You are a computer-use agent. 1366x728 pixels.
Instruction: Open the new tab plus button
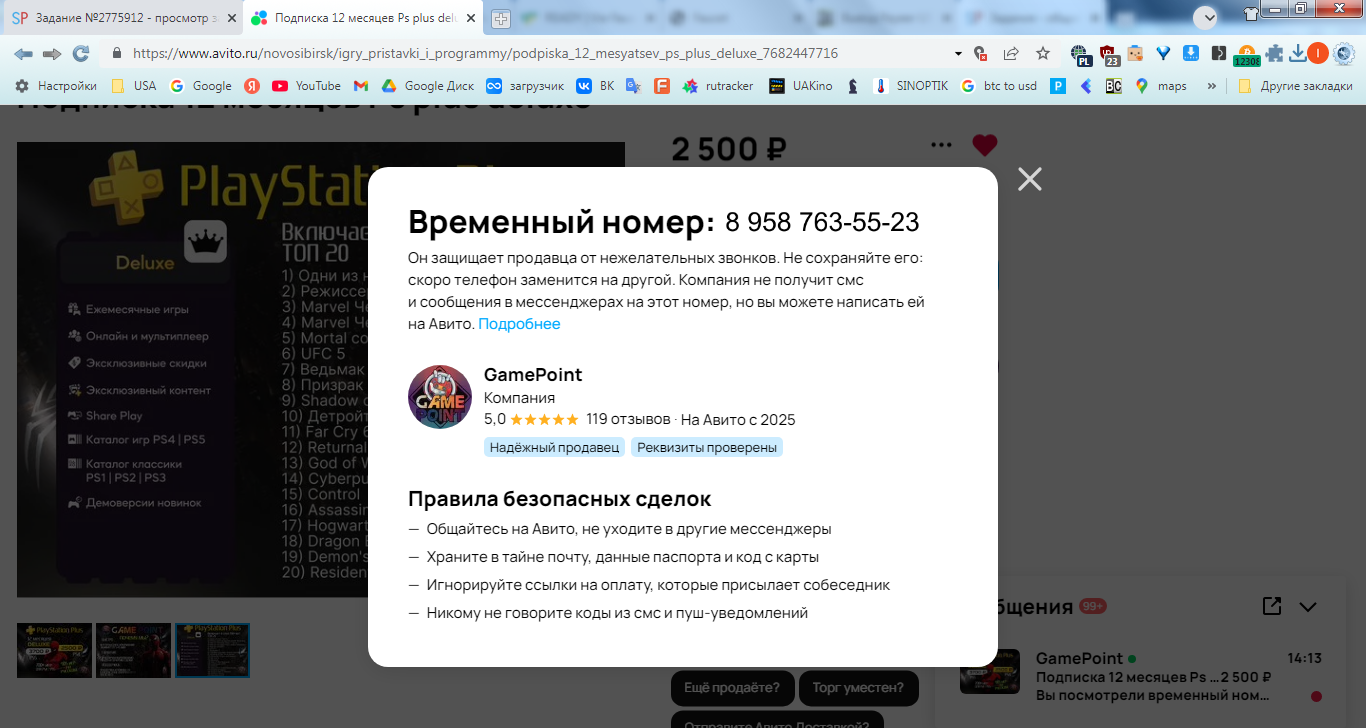[x=500, y=19]
